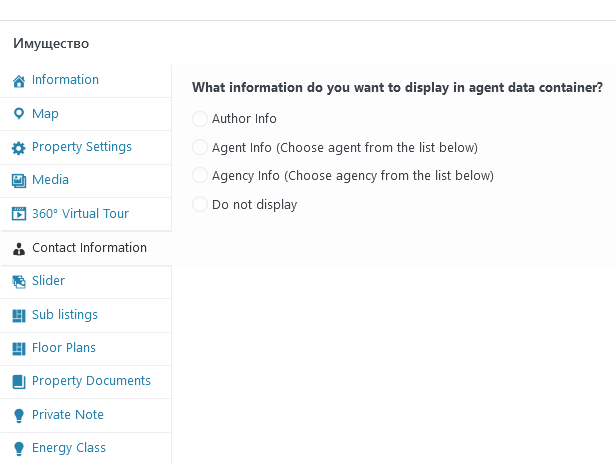Choose the Agent Info radio option

point(200,147)
